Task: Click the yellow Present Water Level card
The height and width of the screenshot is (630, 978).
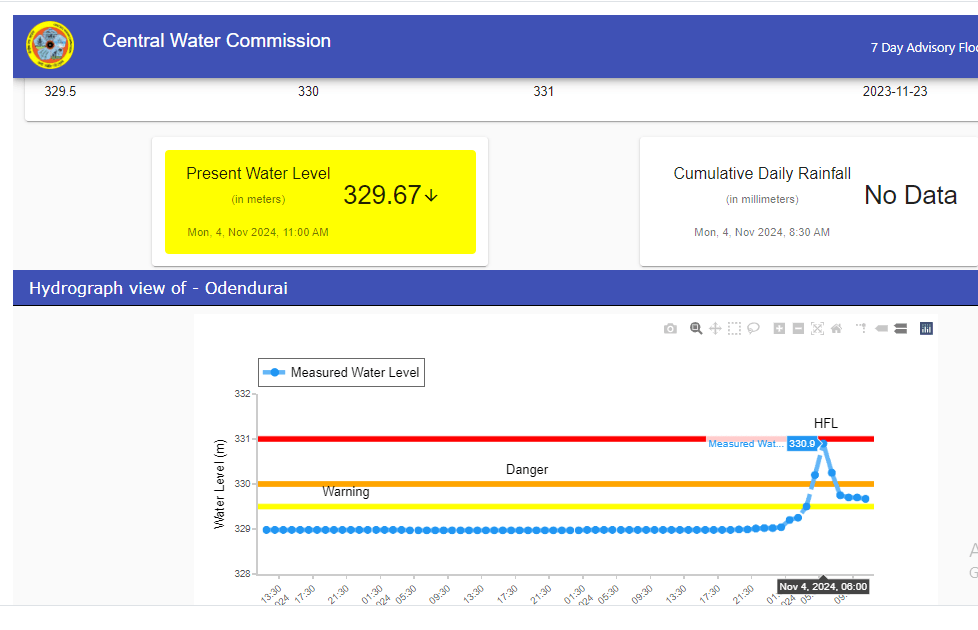Action: pyautogui.click(x=320, y=201)
